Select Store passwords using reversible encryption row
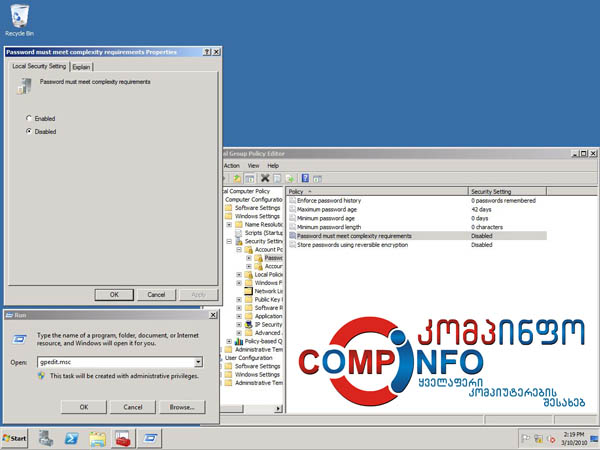Screen dimensions: 600x450 tap(416, 245)
